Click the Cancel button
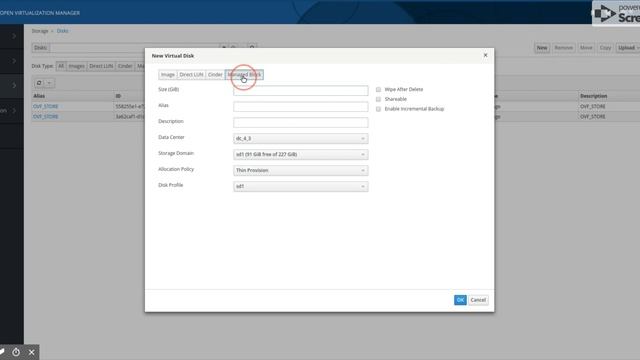 click(x=478, y=300)
